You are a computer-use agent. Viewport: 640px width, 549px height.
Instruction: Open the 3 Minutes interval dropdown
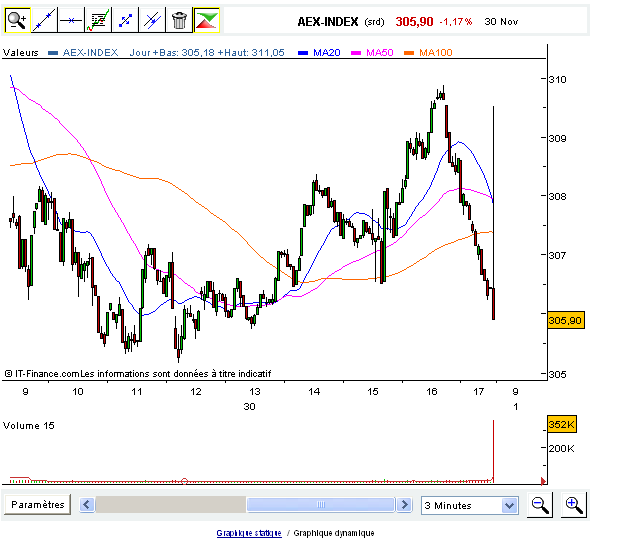pyautogui.click(x=470, y=505)
